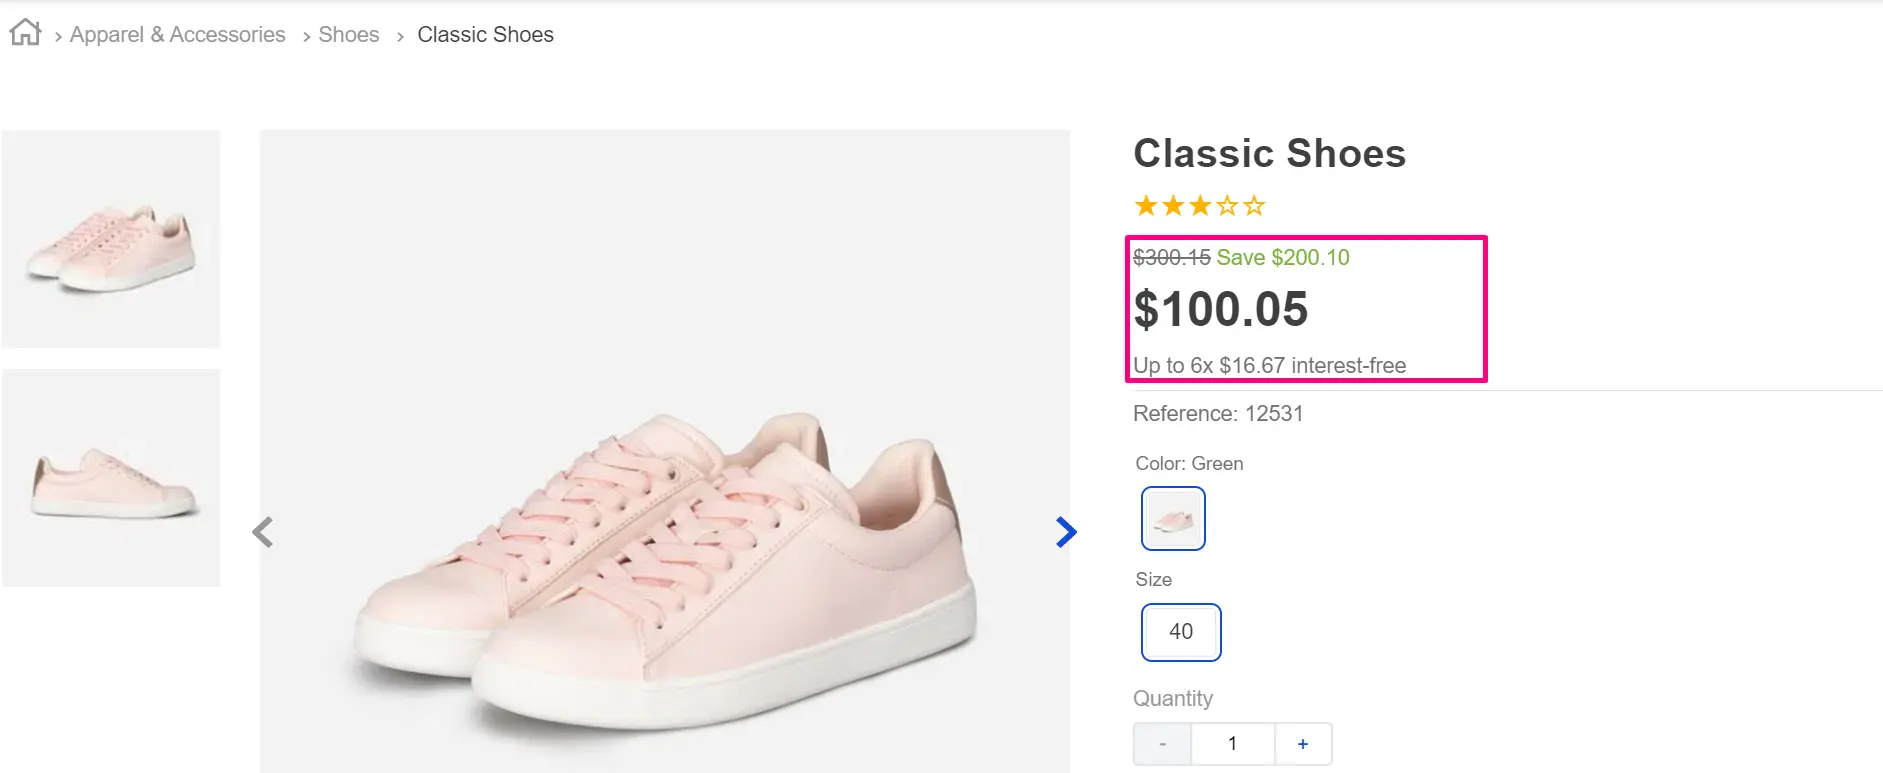The image size is (1883, 773).
Task: Select the top thumbnail showing shoe pair
Action: (x=111, y=239)
